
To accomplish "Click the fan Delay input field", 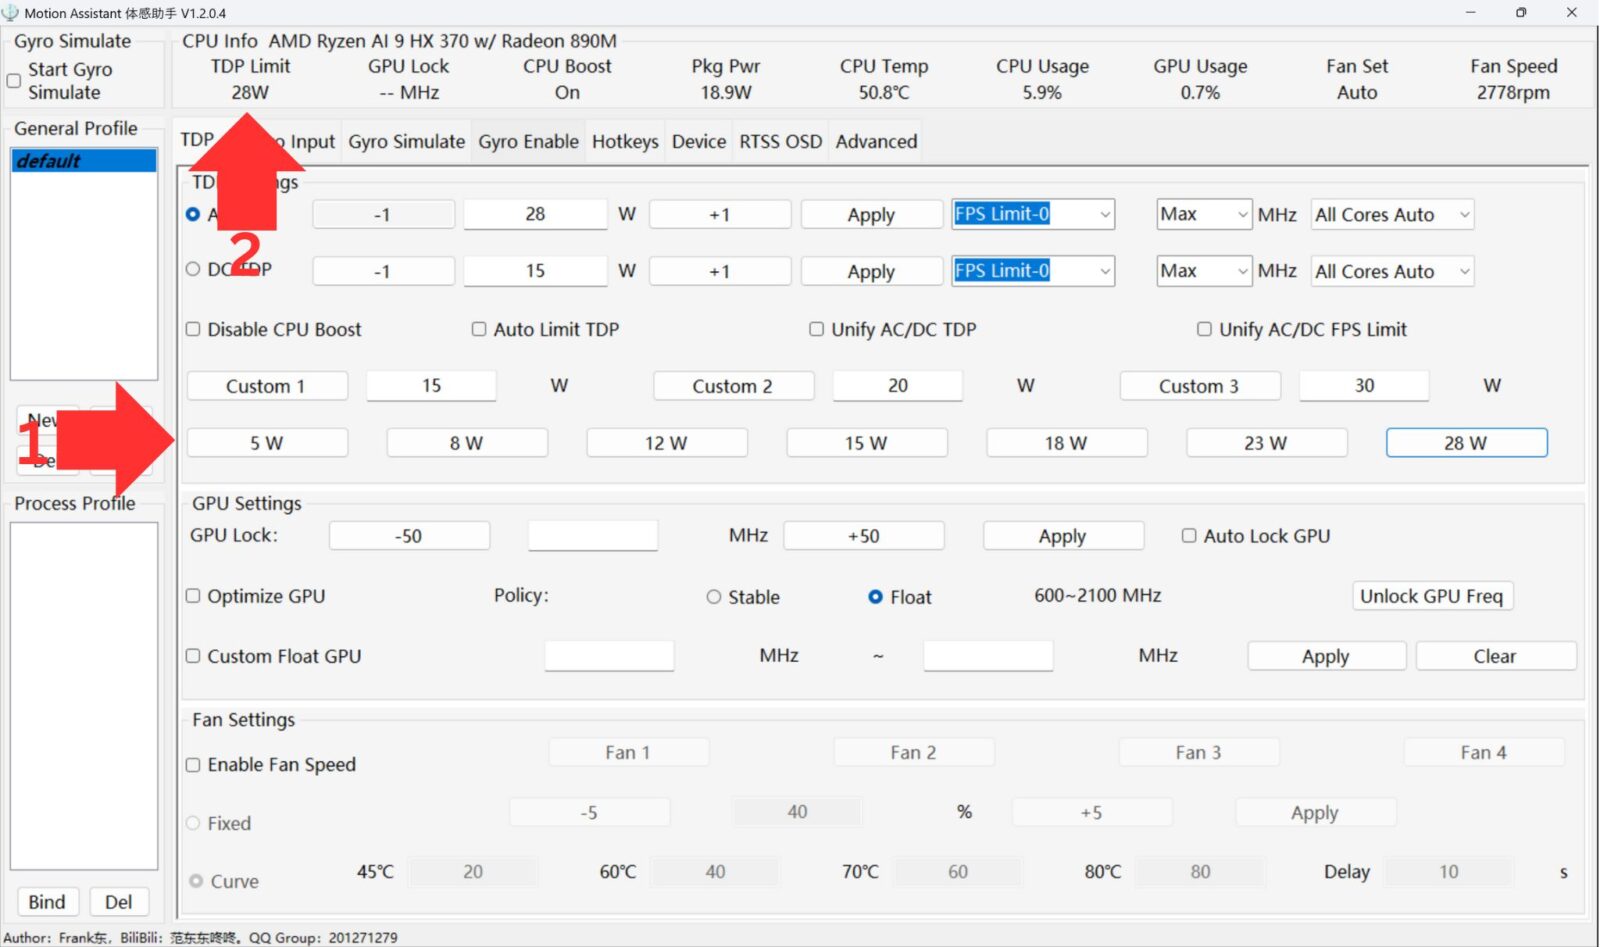I will tap(1448, 871).
